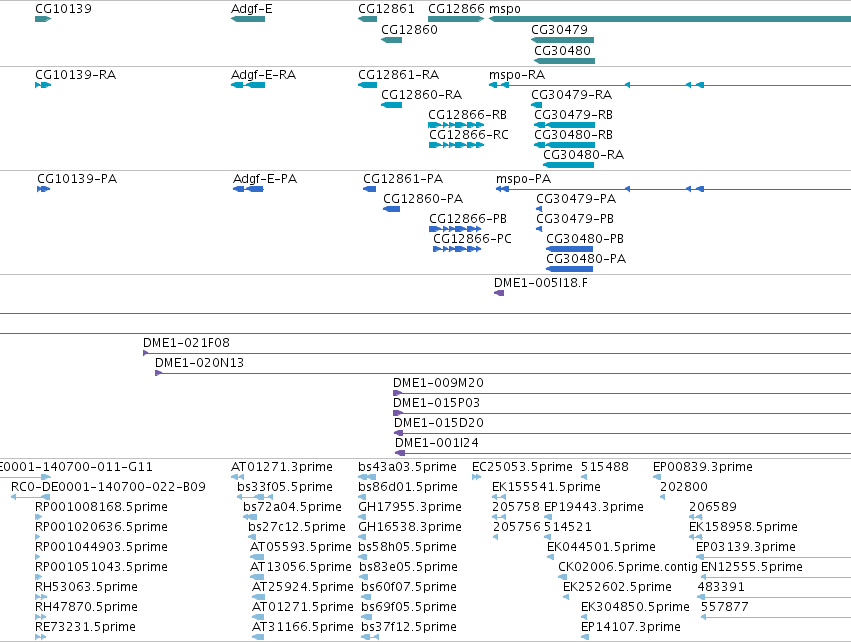Select the 206589 feature label

(x=713, y=507)
